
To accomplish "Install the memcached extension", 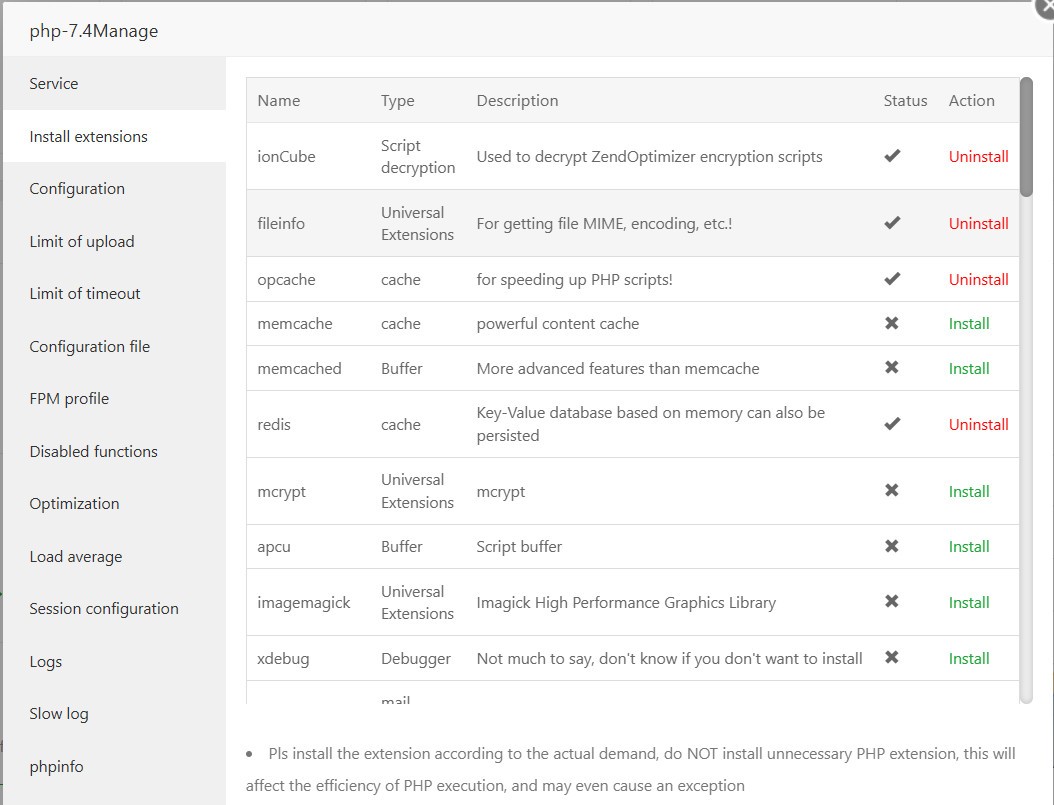I will 969,369.
